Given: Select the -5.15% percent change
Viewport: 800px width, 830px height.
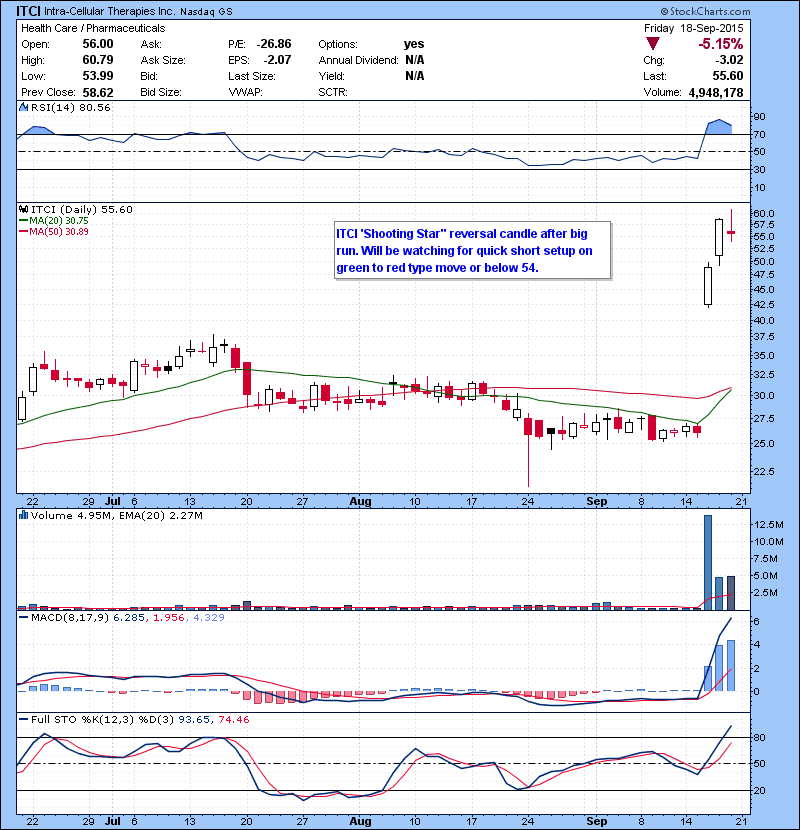Looking at the screenshot, I should point(721,44).
